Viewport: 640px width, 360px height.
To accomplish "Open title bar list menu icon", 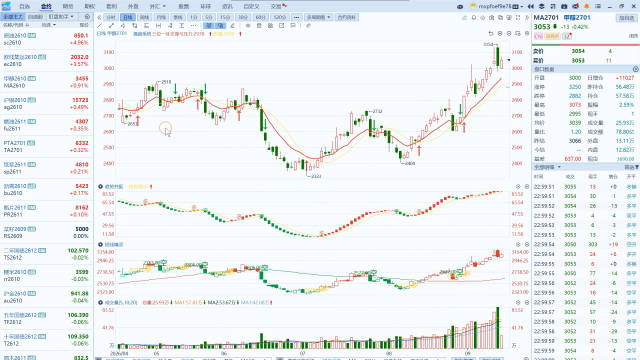I will (x=598, y=7).
